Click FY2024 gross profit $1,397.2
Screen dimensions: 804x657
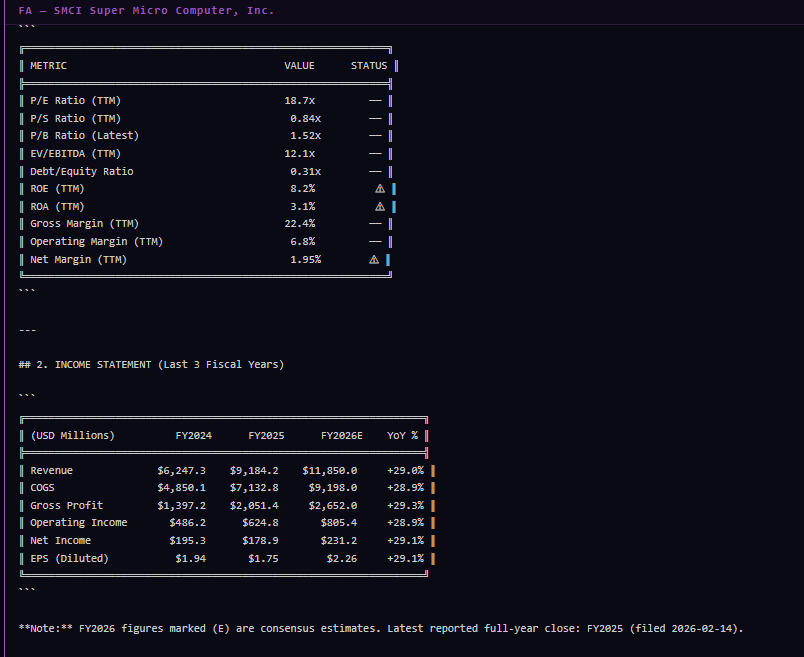tap(182, 506)
